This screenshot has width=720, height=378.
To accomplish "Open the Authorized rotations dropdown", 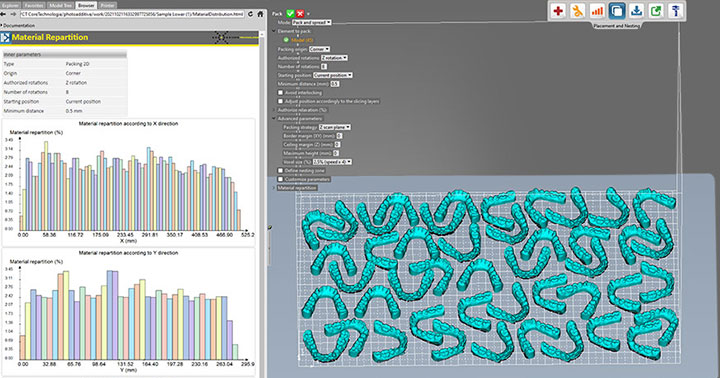I will (x=334, y=58).
